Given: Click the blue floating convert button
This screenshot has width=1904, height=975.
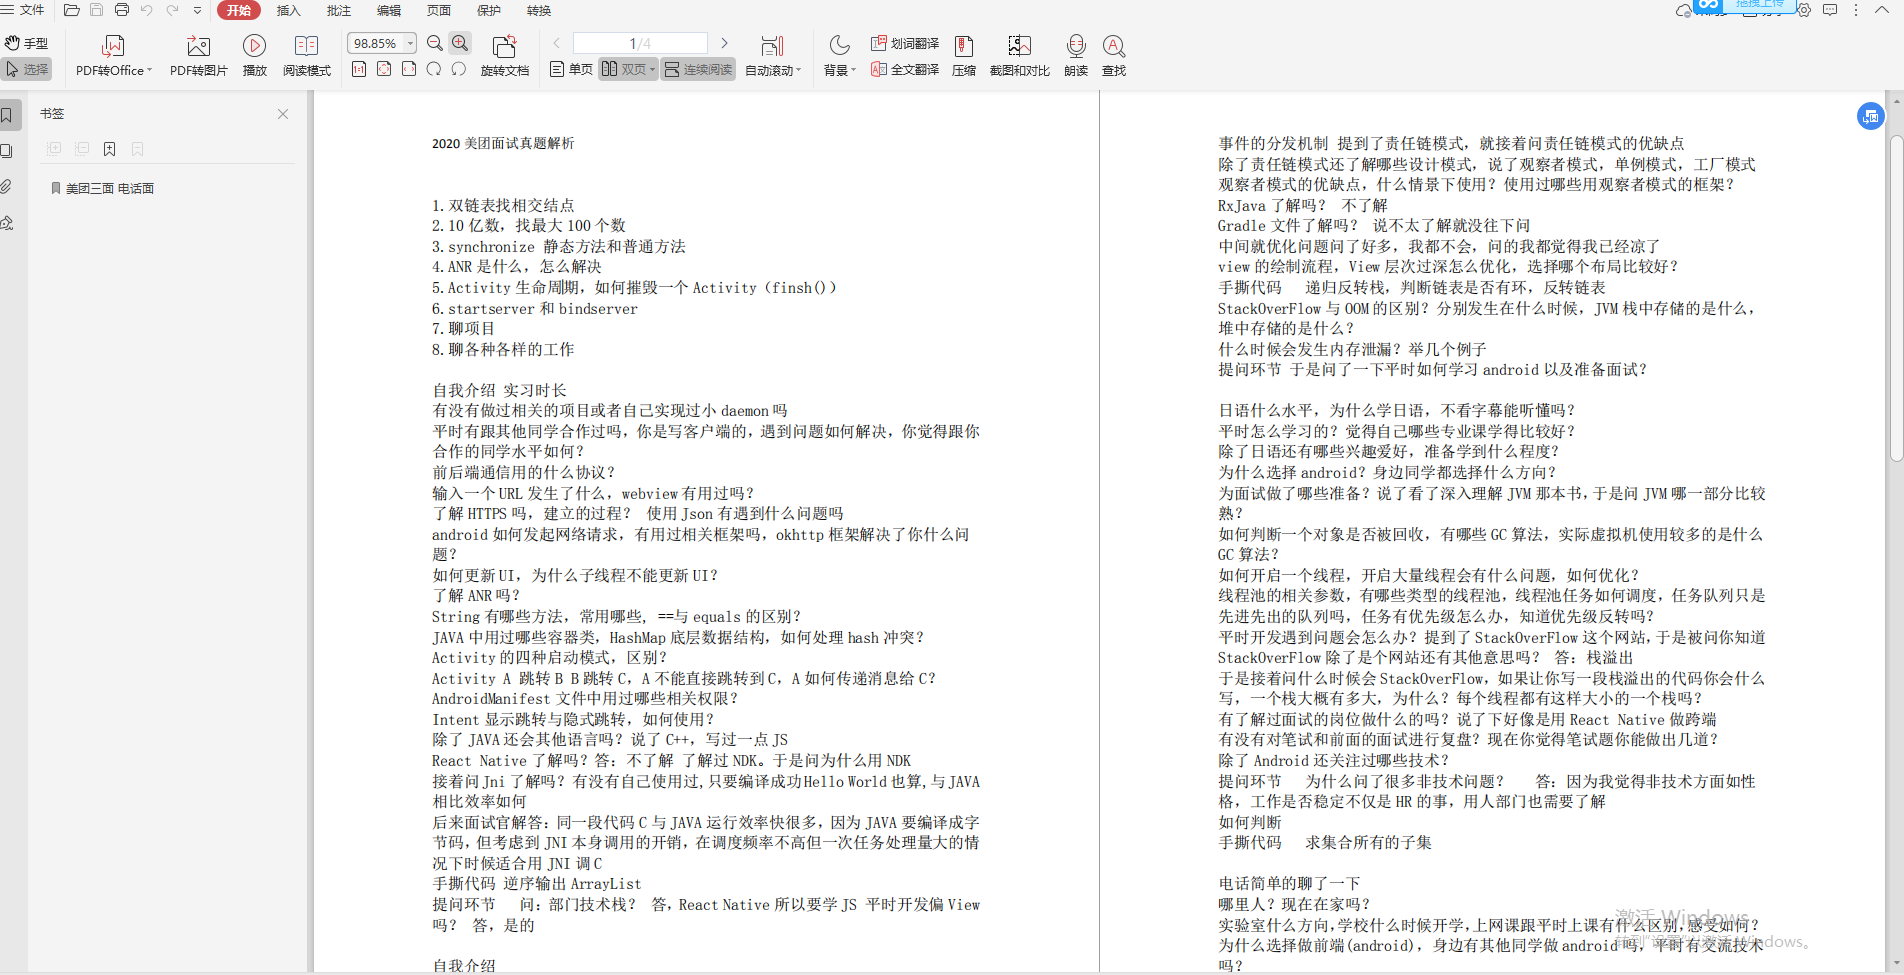Looking at the screenshot, I should [1871, 116].
